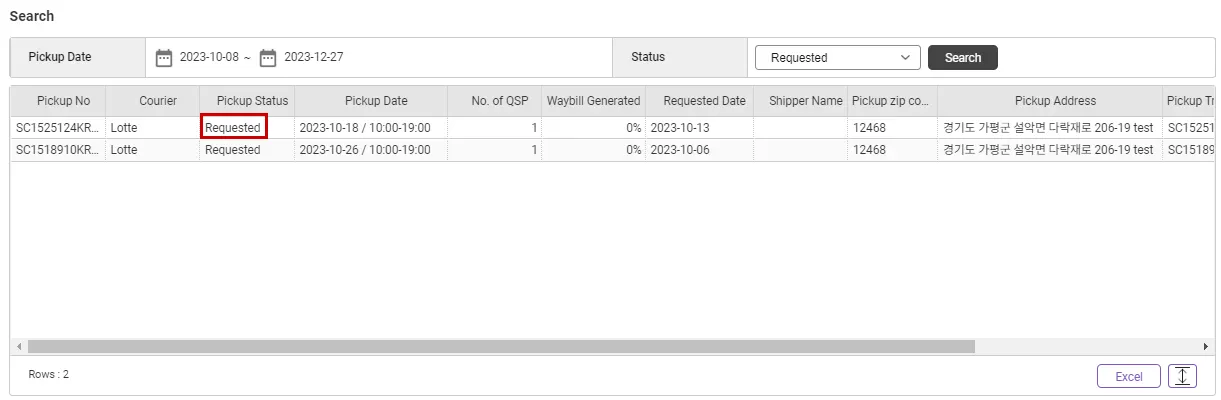Select the row with pickup date 2023-10-26
The width and height of the screenshot is (1221, 400).
(x=365, y=150)
